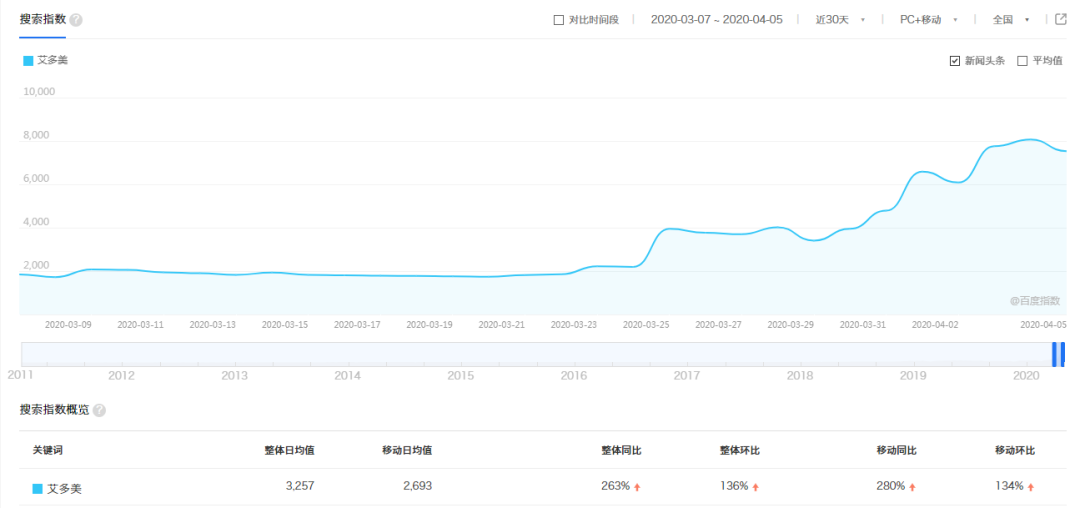The image size is (1080, 508).
Task: Select the 搜索指数 tab
Action: 43,19
